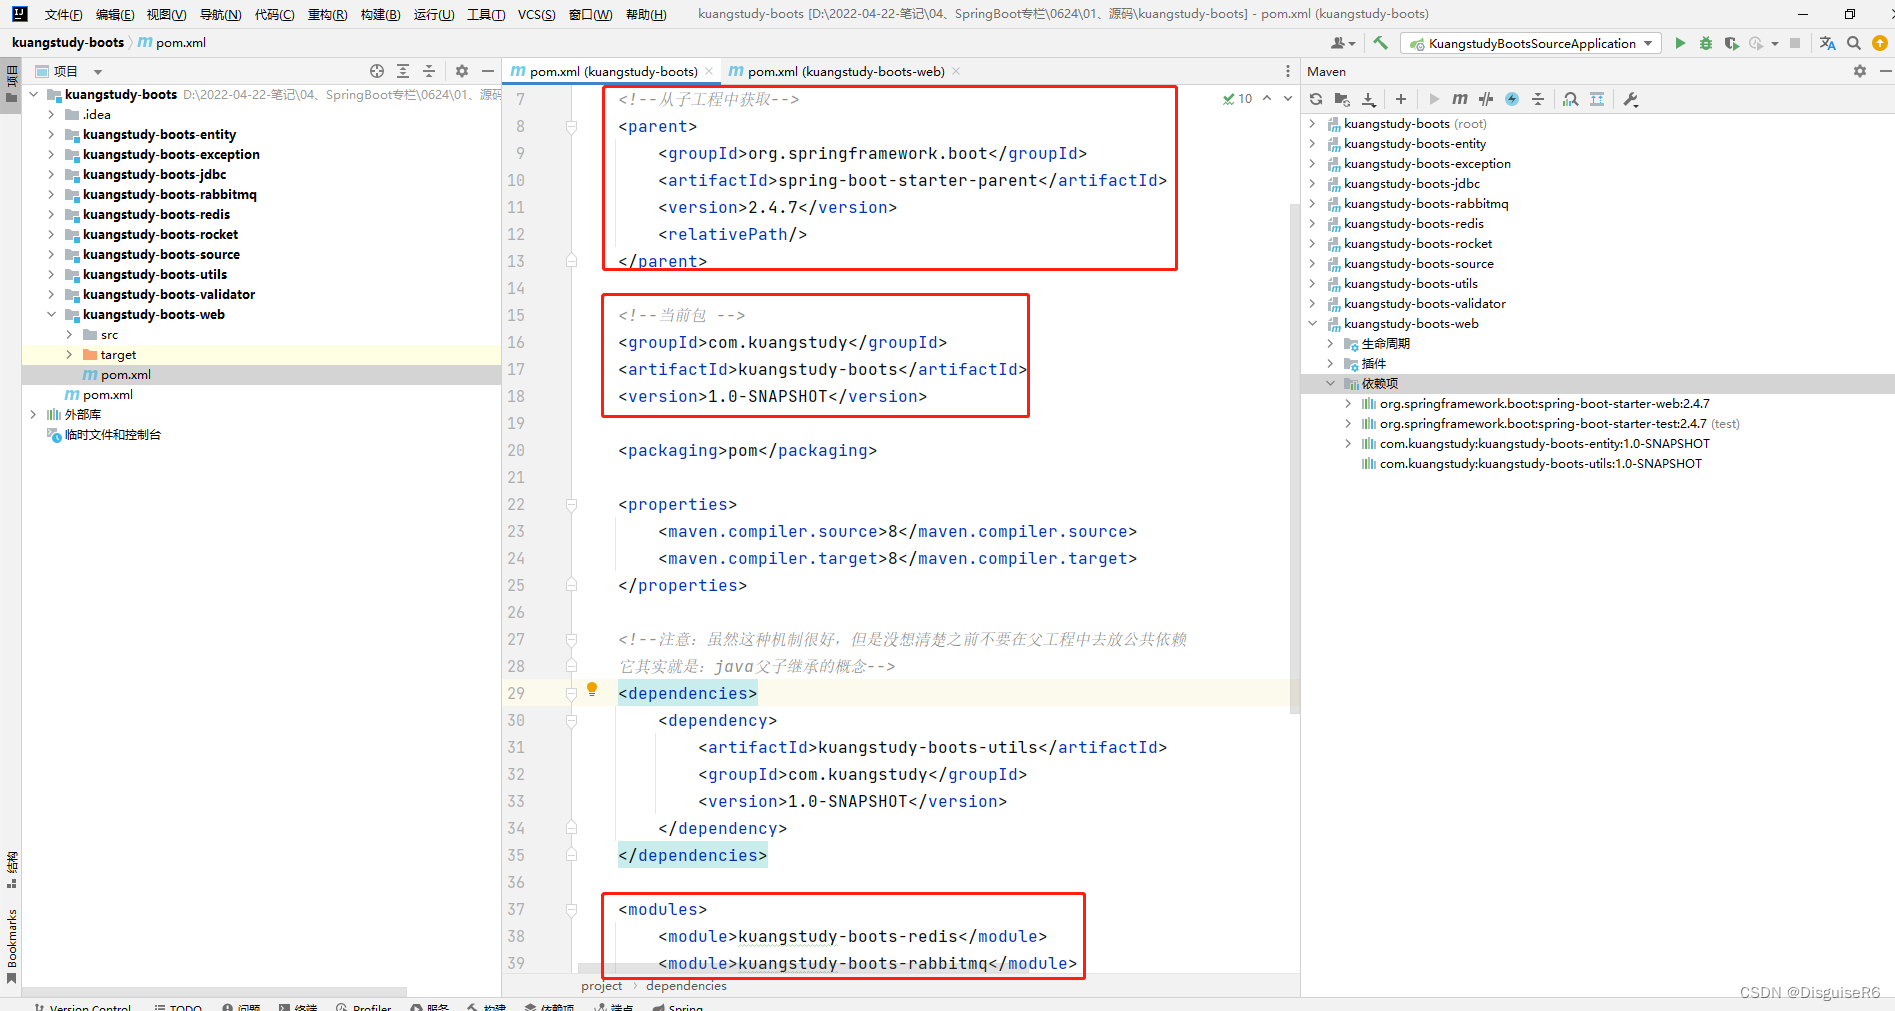Collapse all nodes in Maven panel
Screen dimensions: 1895x1011
pos(1538,99)
